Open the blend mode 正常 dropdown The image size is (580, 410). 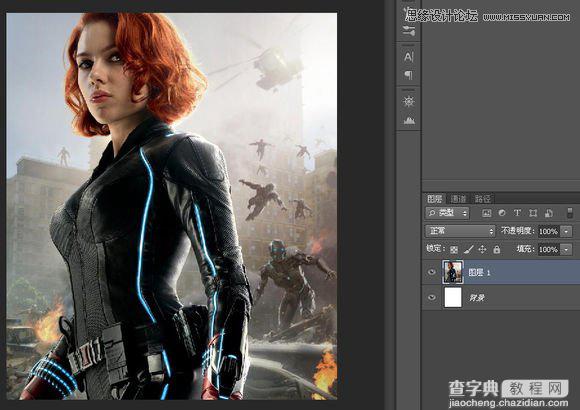460,231
